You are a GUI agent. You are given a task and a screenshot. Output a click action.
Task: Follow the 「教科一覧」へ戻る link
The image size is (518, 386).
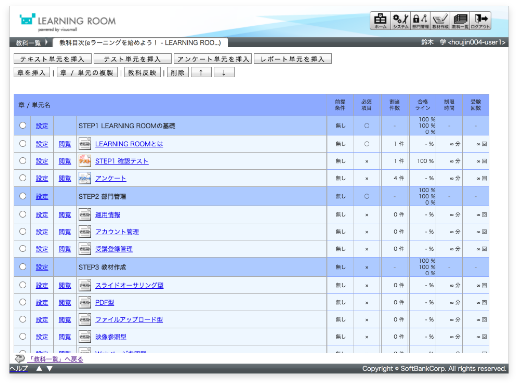pyautogui.click(x=55, y=359)
